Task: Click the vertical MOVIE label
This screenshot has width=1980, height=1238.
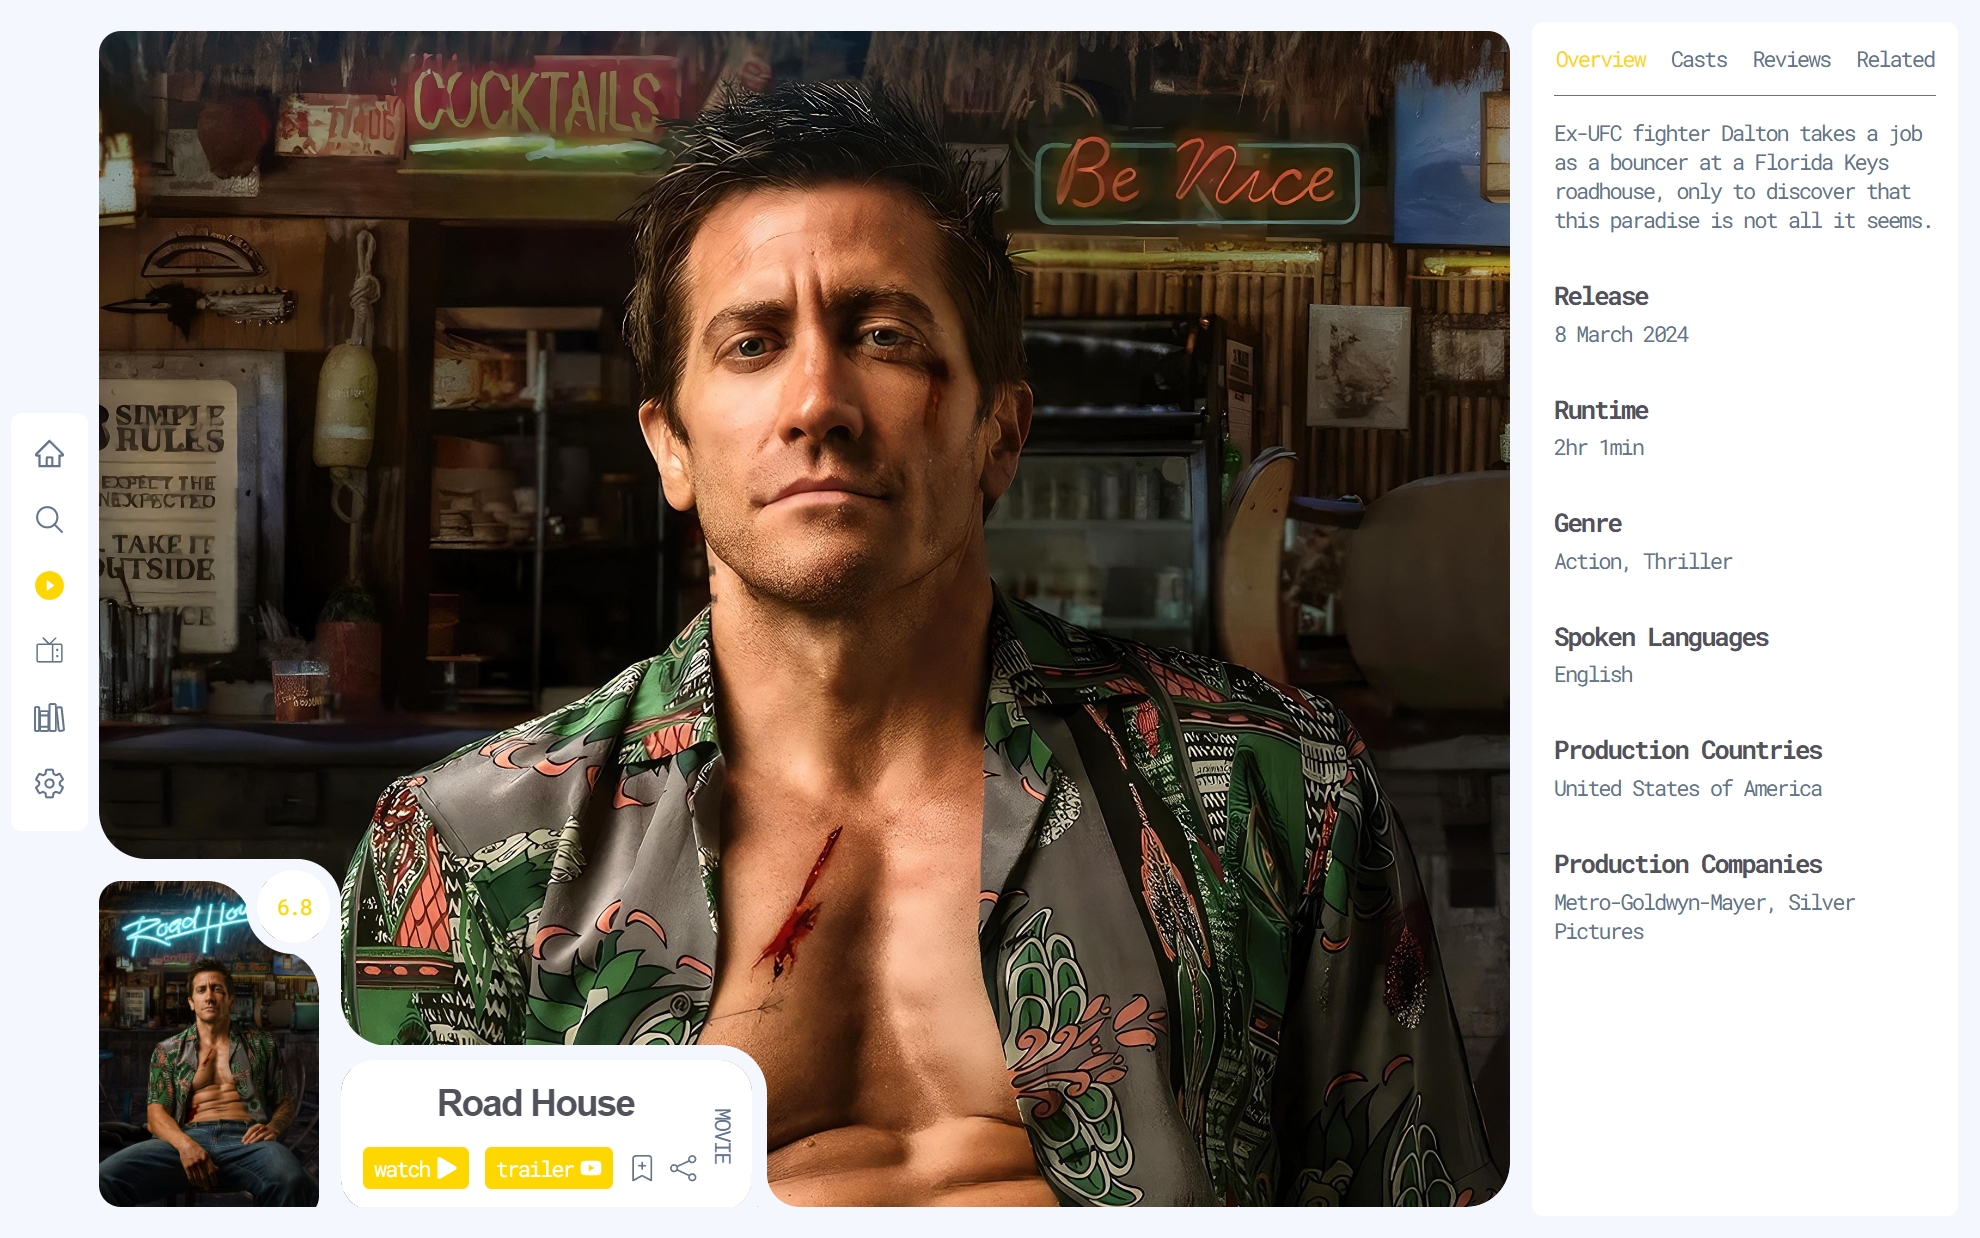Action: coord(722,1136)
